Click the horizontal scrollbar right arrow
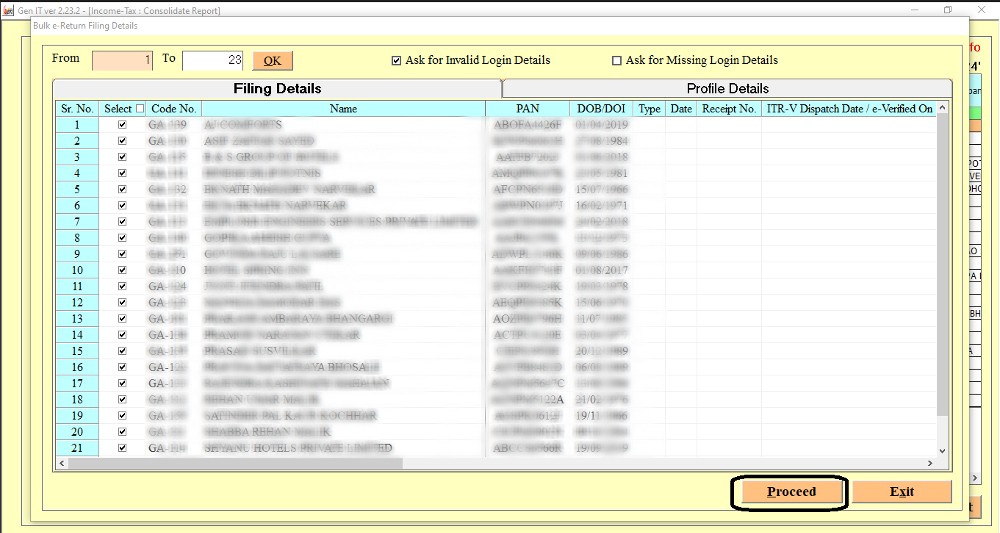This screenshot has width=1000, height=533. 929,463
